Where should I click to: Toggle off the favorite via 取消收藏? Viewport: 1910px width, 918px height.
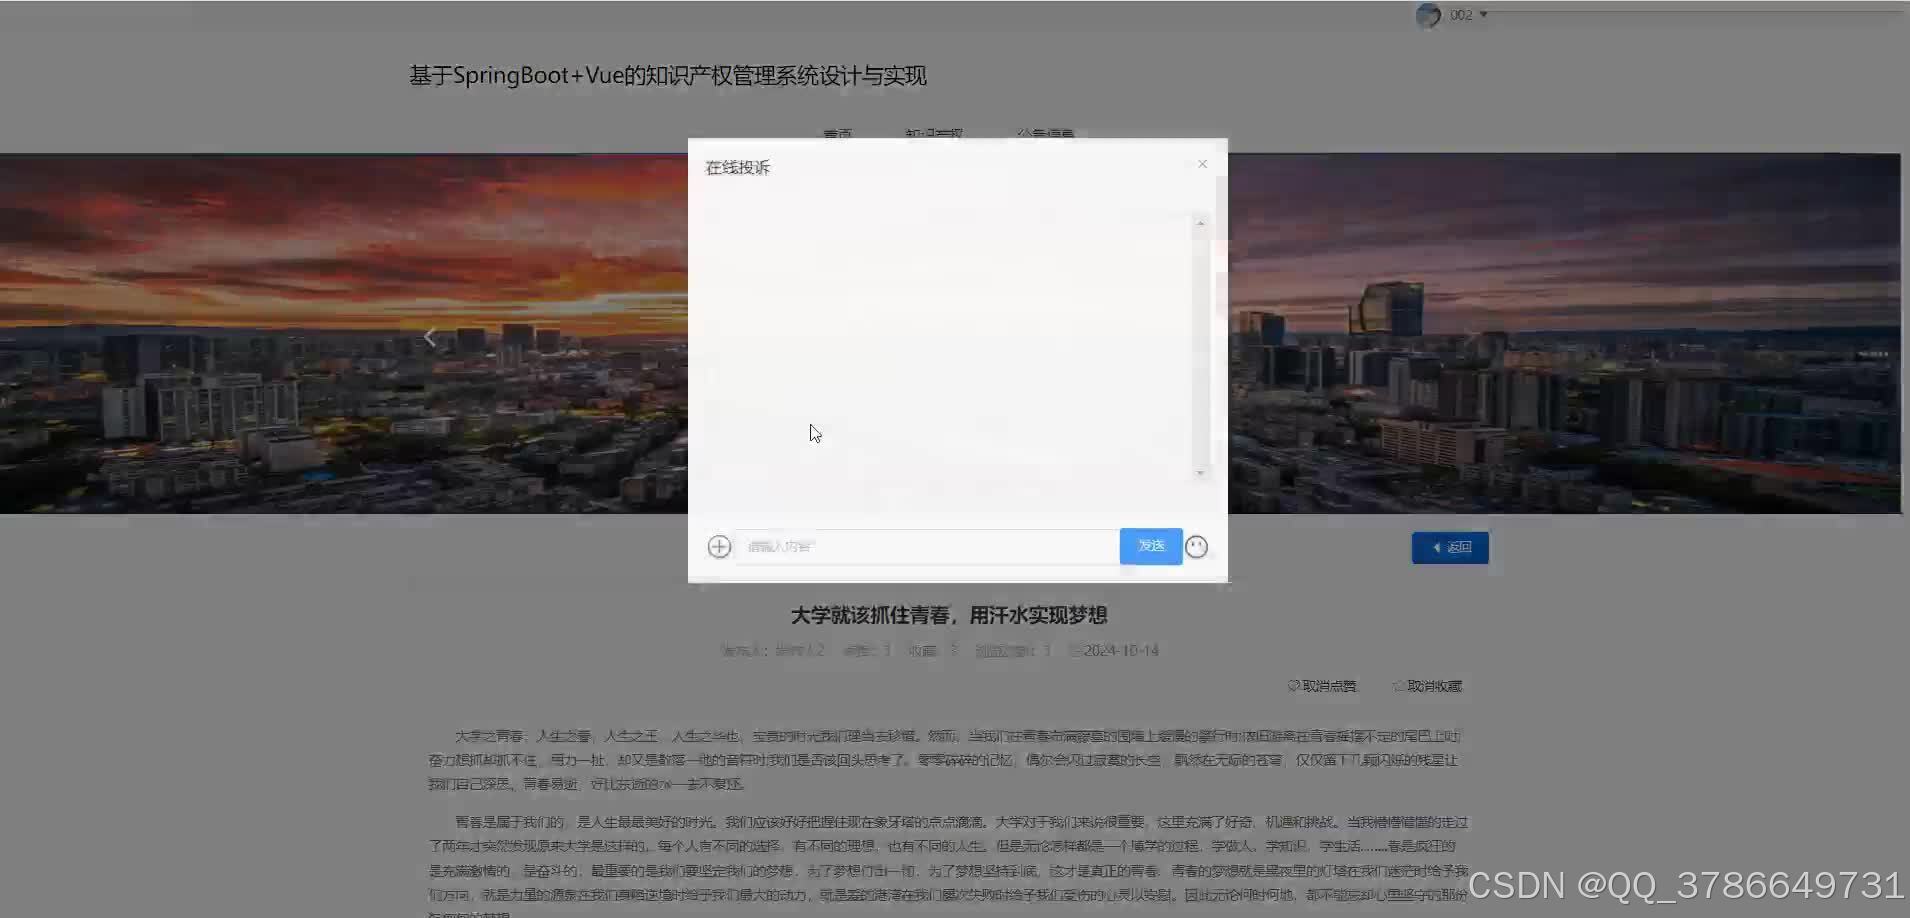1434,685
